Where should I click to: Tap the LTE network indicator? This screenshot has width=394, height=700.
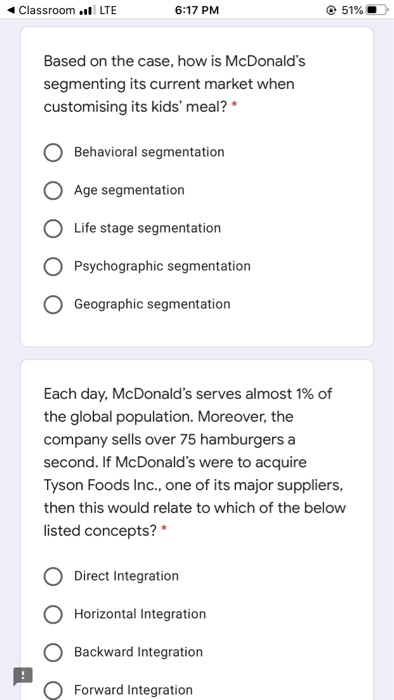pyautogui.click(x=108, y=10)
